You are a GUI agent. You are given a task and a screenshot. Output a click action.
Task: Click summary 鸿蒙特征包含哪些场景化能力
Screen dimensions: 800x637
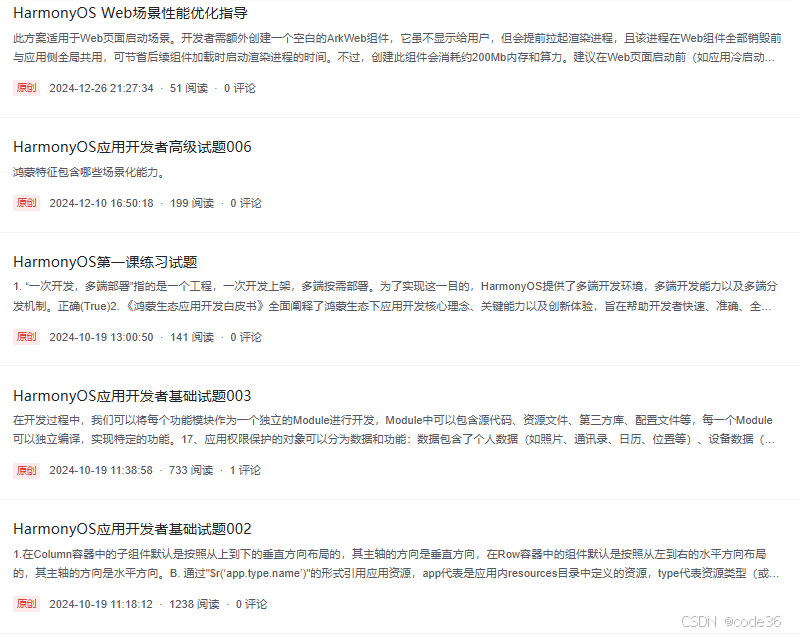[89, 172]
